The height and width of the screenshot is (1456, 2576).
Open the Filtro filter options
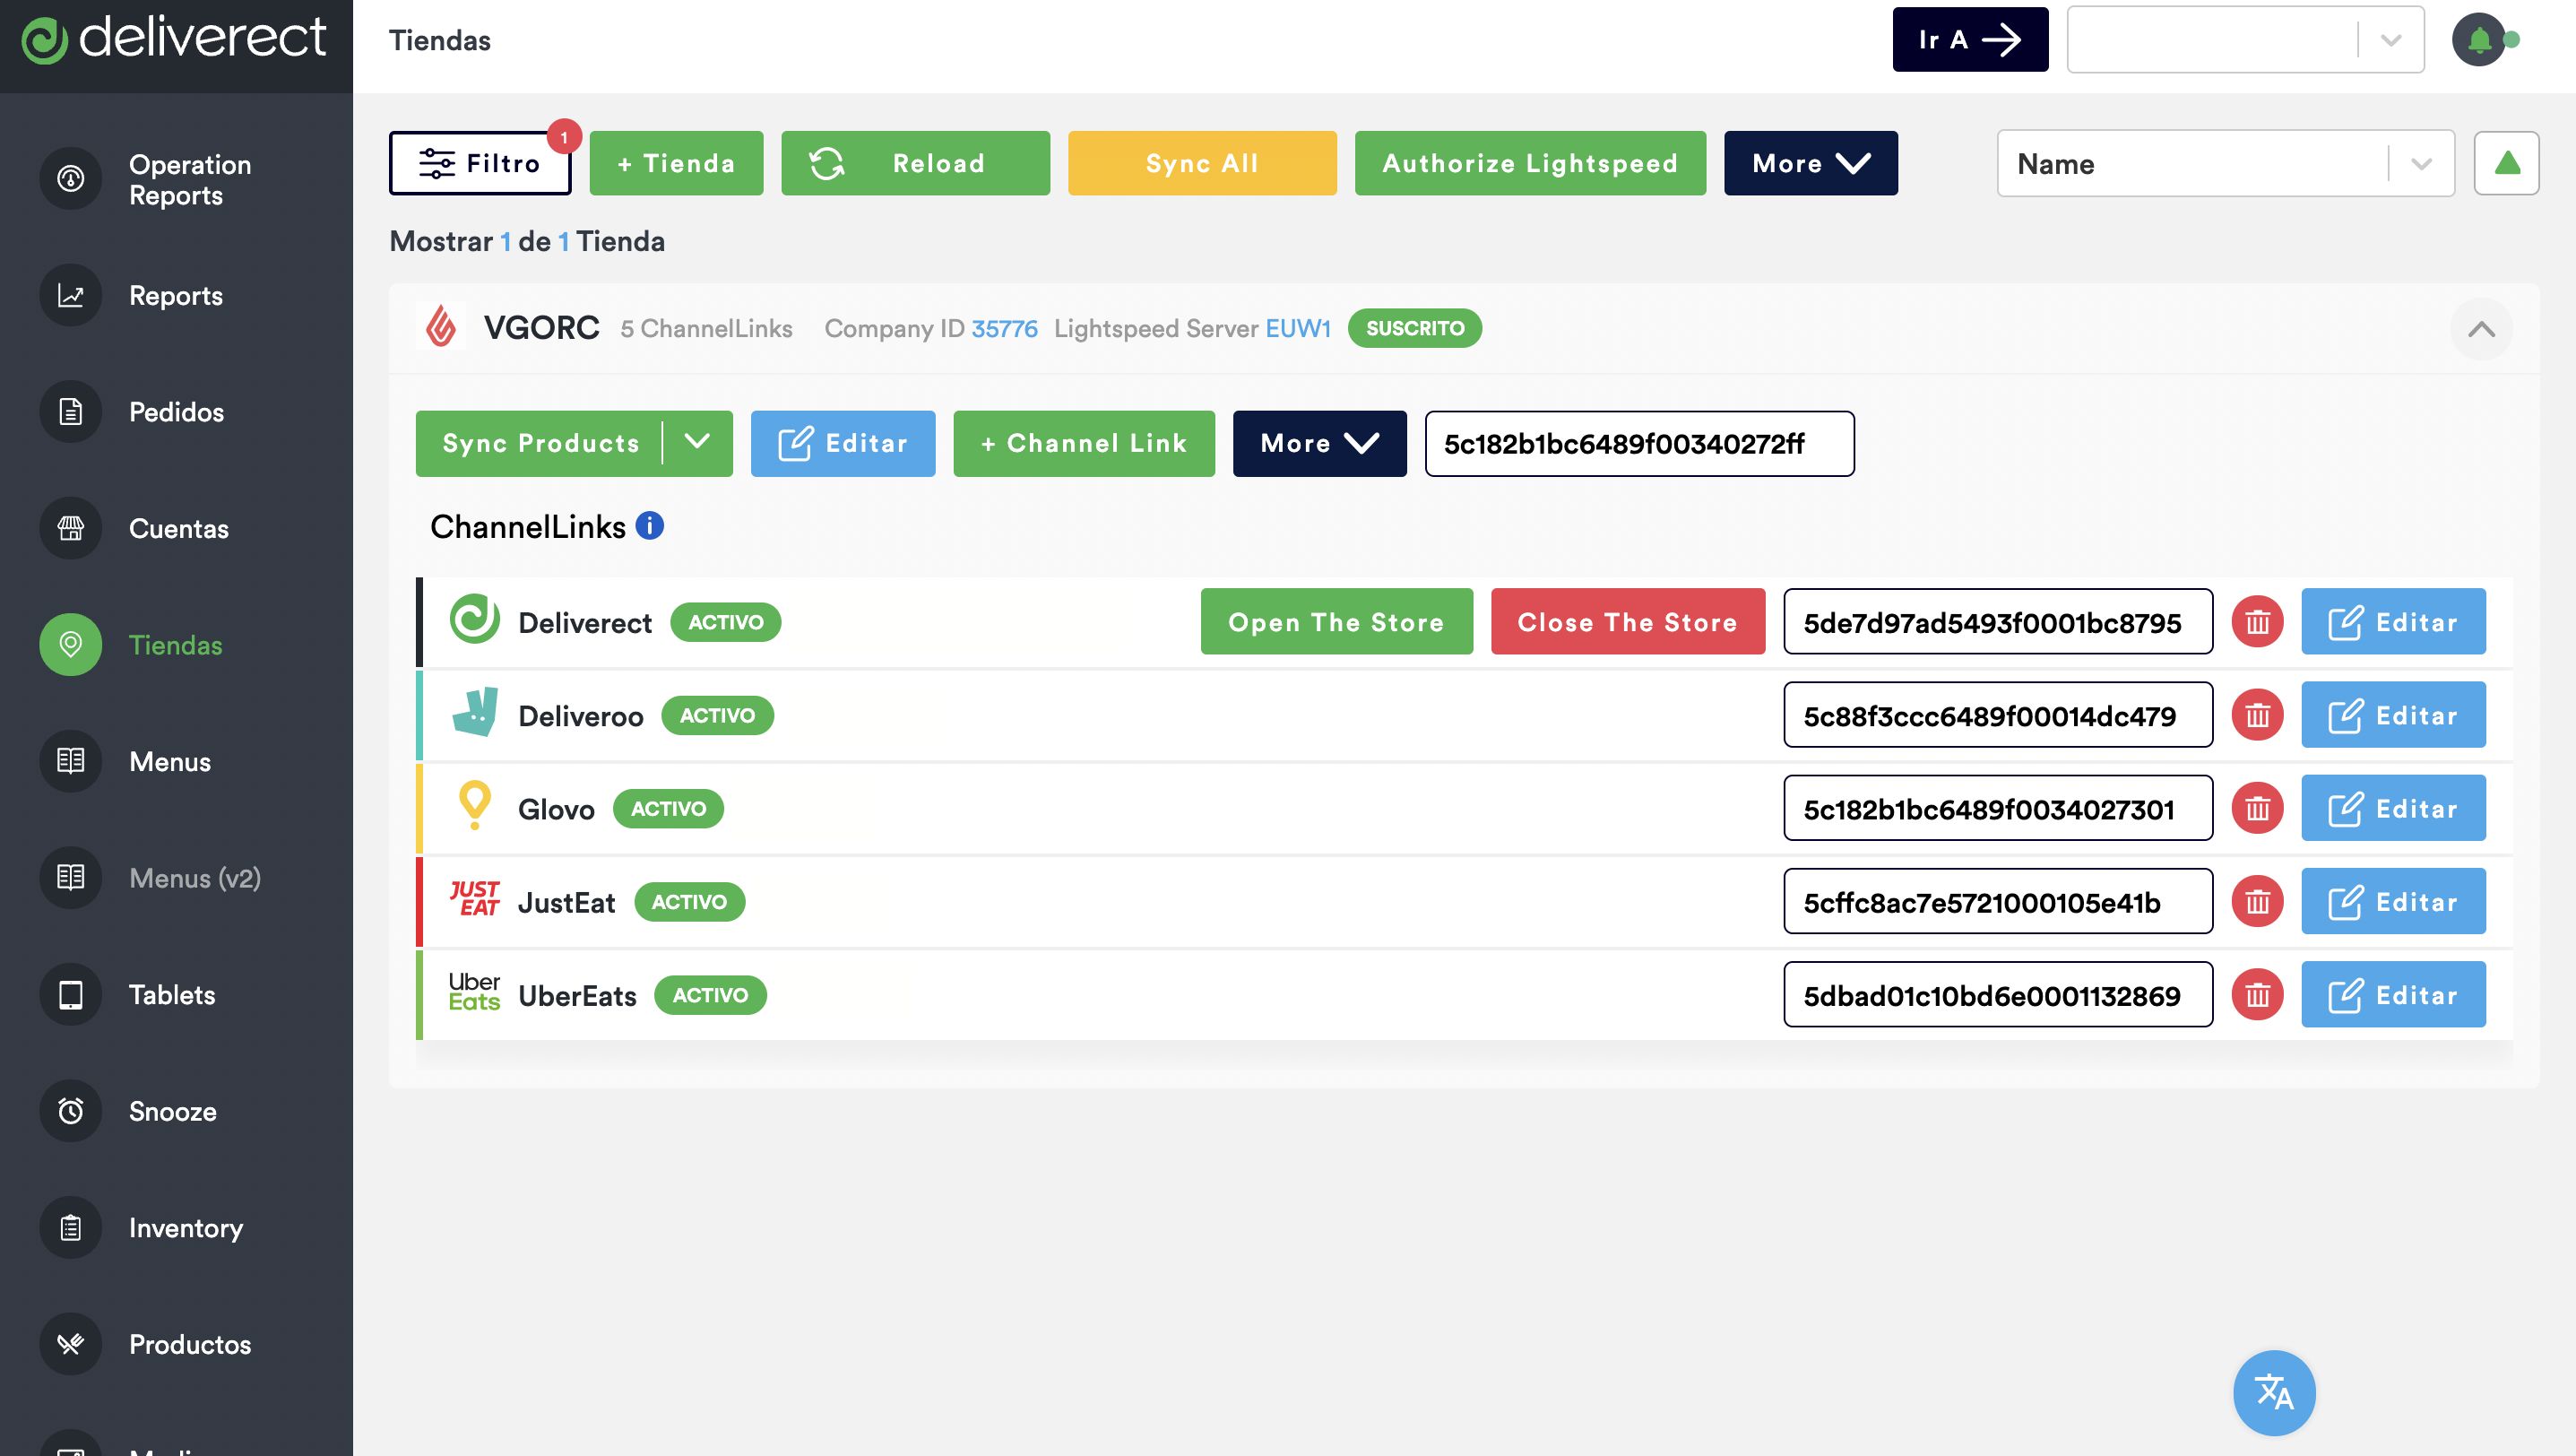coord(480,163)
